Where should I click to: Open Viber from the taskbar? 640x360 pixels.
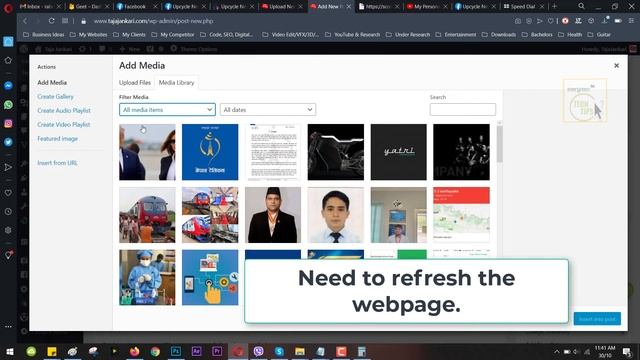coord(258,351)
